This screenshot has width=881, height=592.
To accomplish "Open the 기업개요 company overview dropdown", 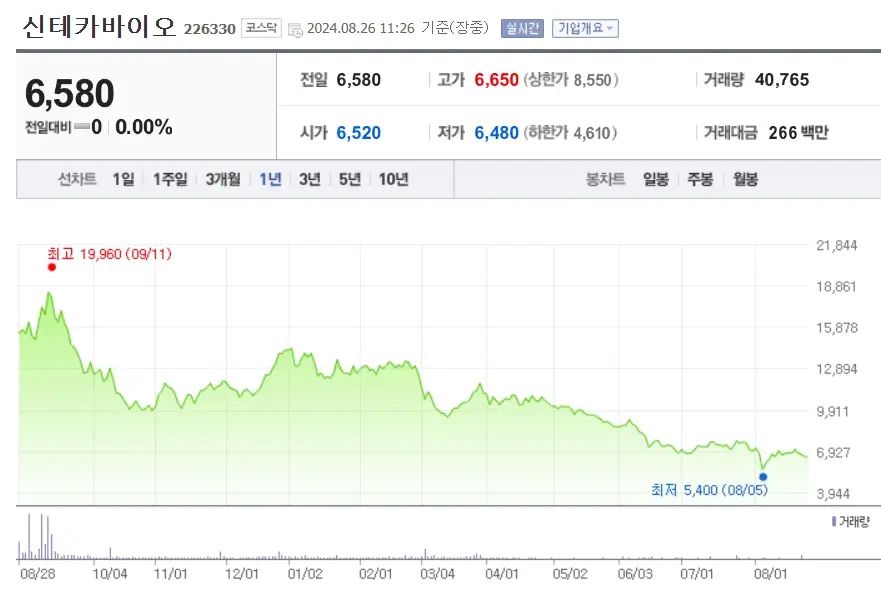I will 586,29.
